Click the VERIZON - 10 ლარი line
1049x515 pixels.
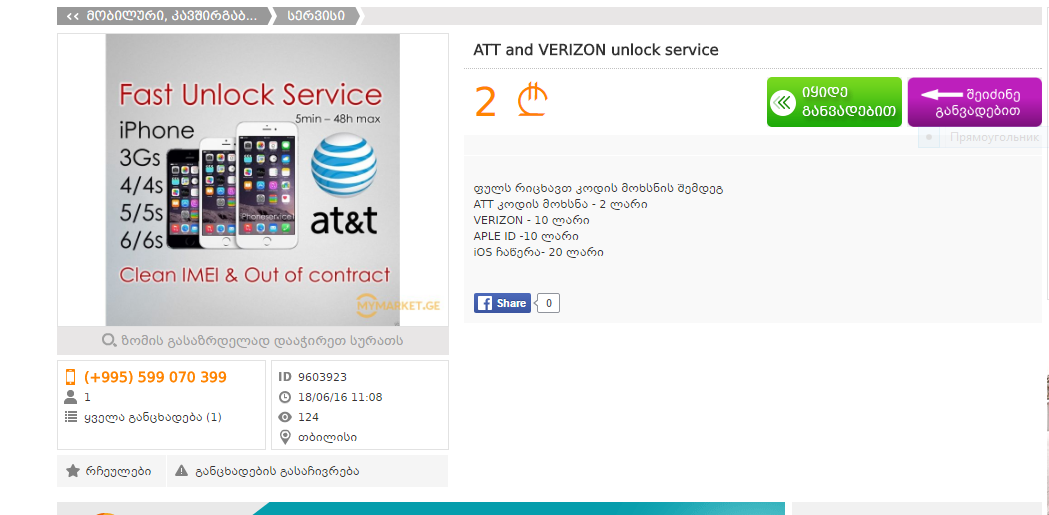[x=531, y=220]
